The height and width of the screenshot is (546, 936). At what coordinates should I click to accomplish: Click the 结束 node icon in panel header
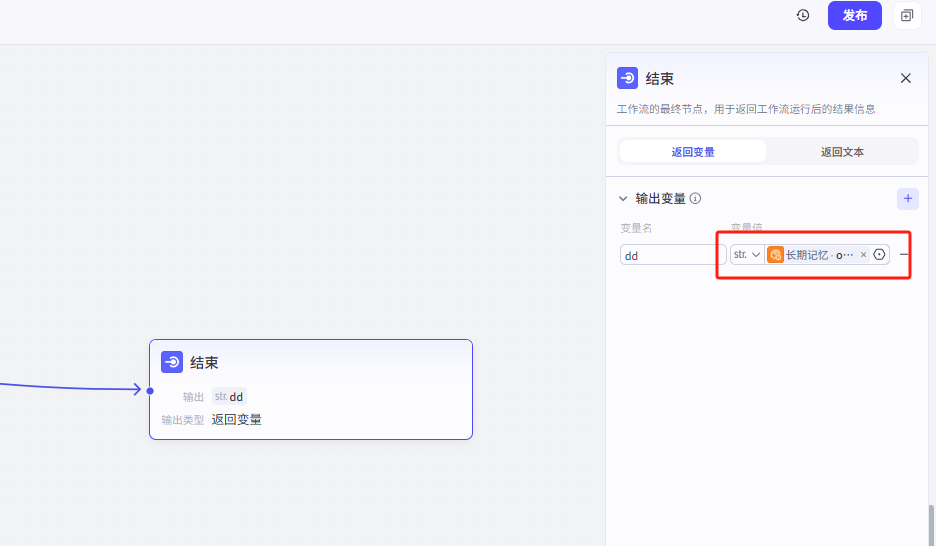point(628,78)
